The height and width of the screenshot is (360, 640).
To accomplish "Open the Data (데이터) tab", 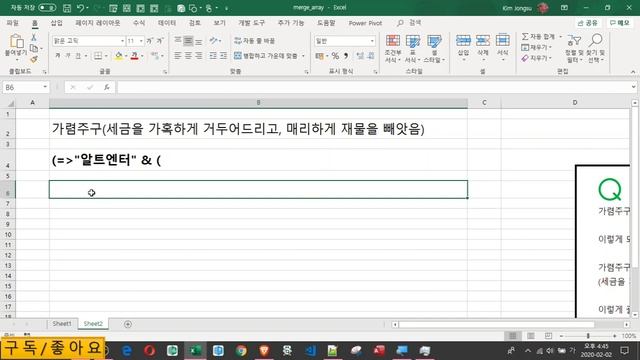I will click(x=167, y=23).
